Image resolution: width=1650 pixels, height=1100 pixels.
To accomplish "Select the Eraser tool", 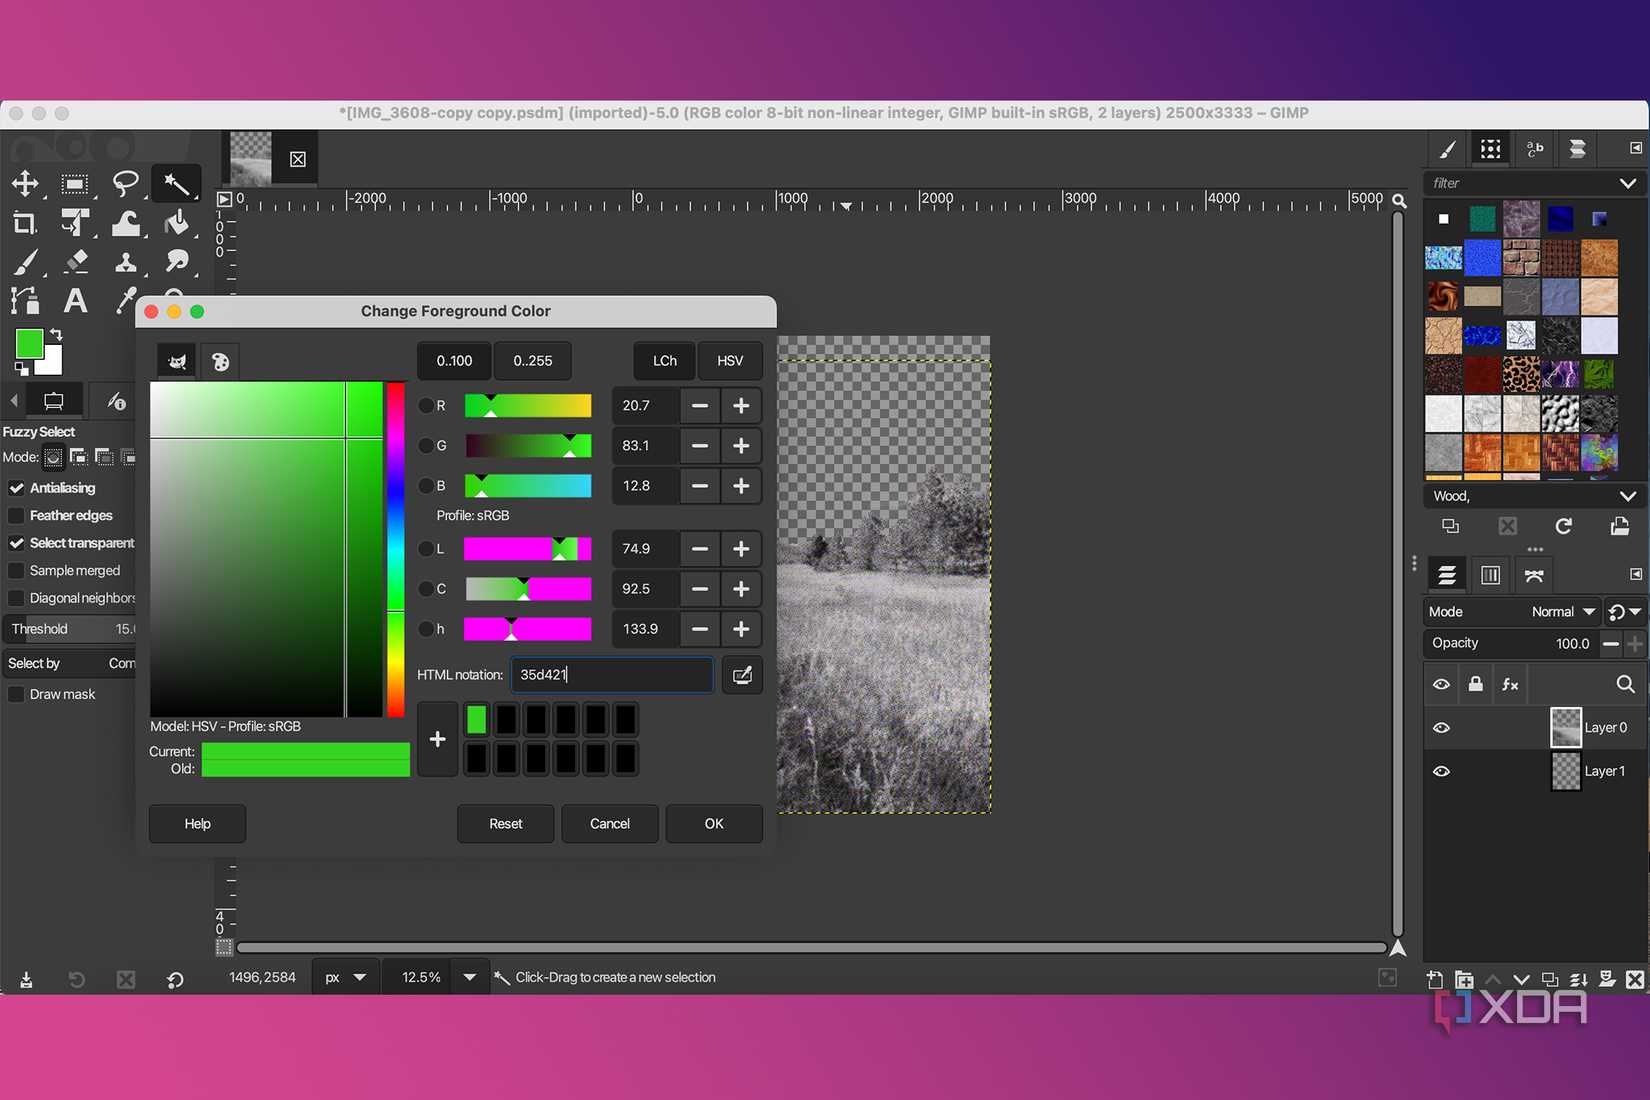I will (76, 262).
